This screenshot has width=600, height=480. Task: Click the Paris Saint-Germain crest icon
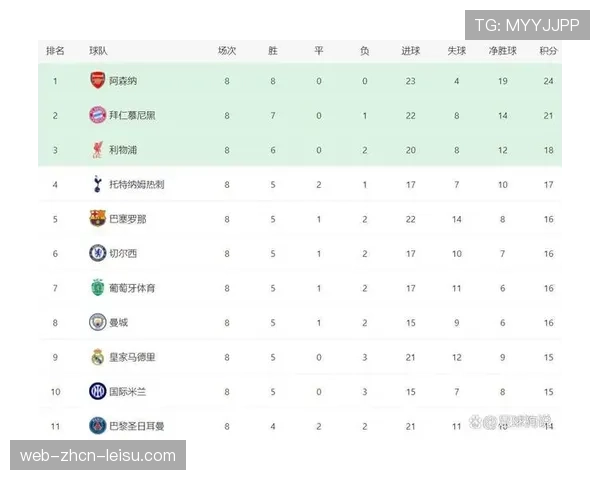97,426
